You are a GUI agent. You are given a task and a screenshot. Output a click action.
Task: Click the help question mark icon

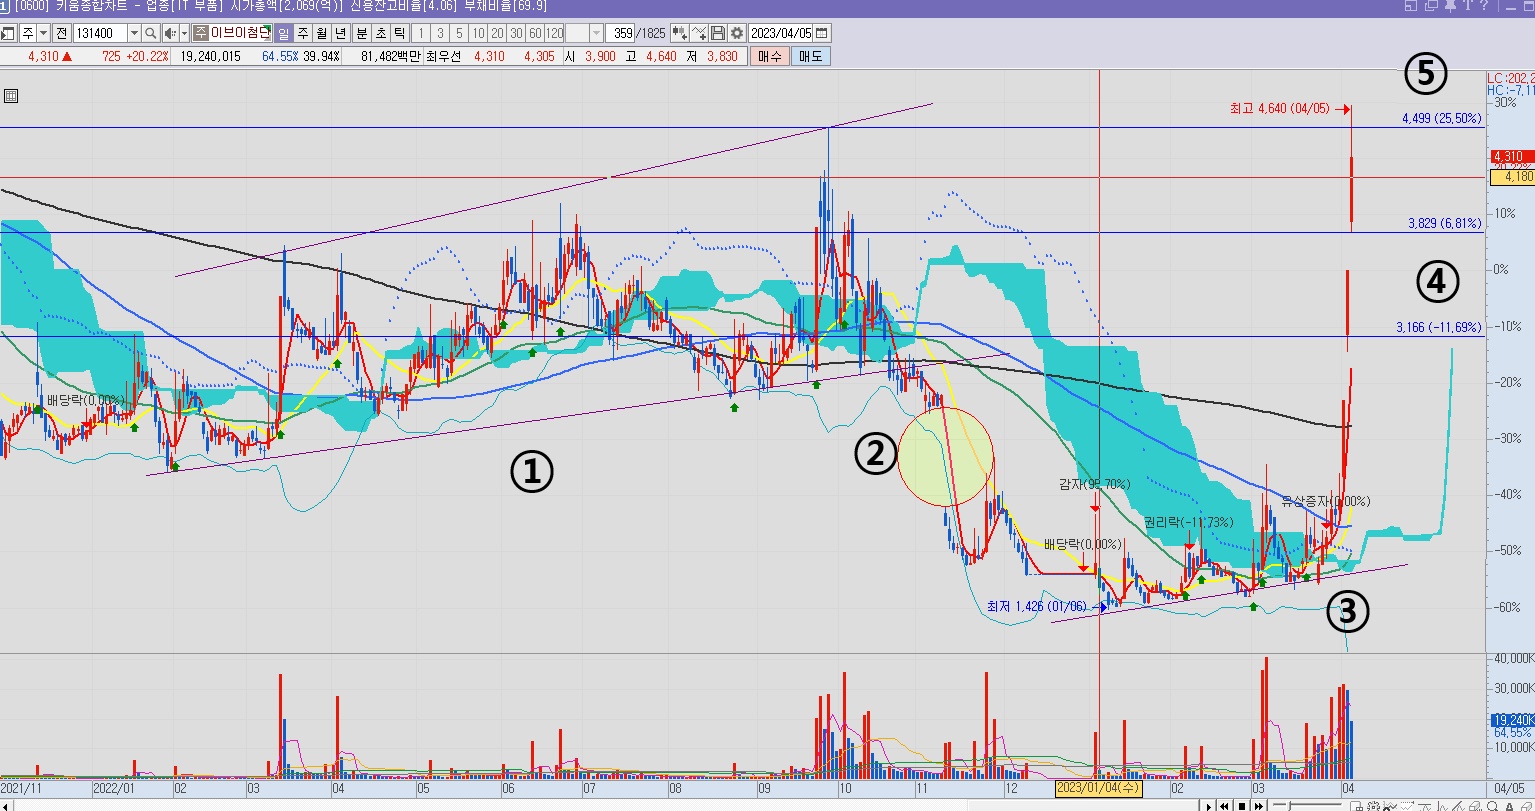(x=1484, y=6)
